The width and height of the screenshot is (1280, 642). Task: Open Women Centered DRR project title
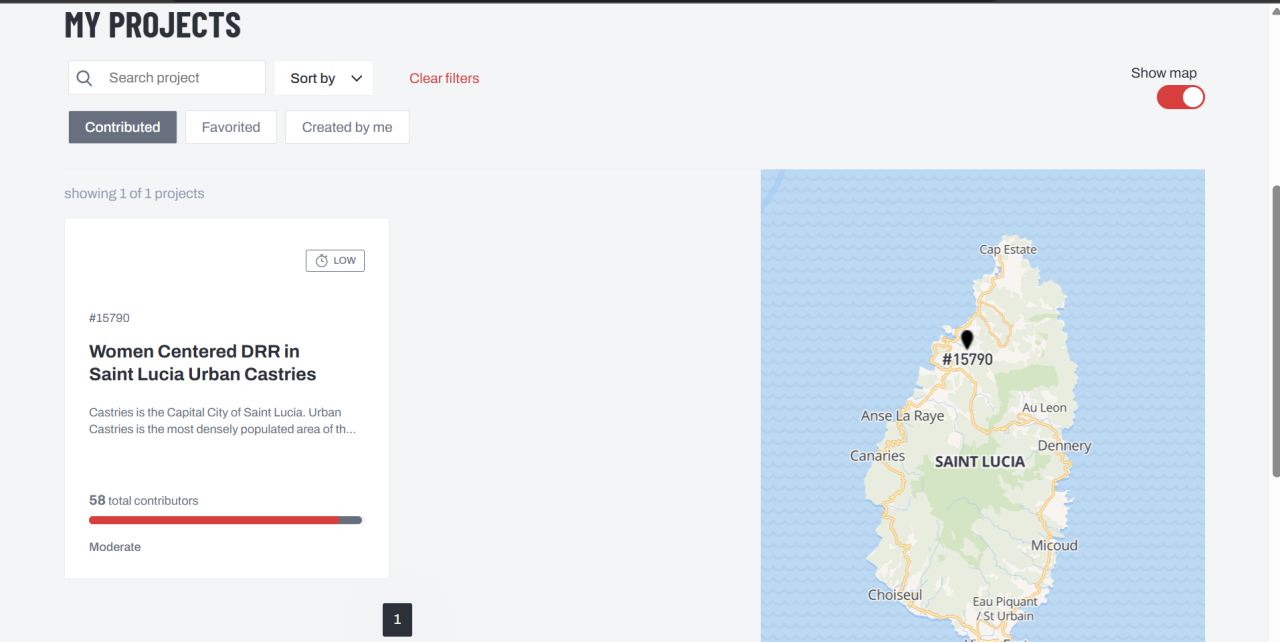pos(202,363)
